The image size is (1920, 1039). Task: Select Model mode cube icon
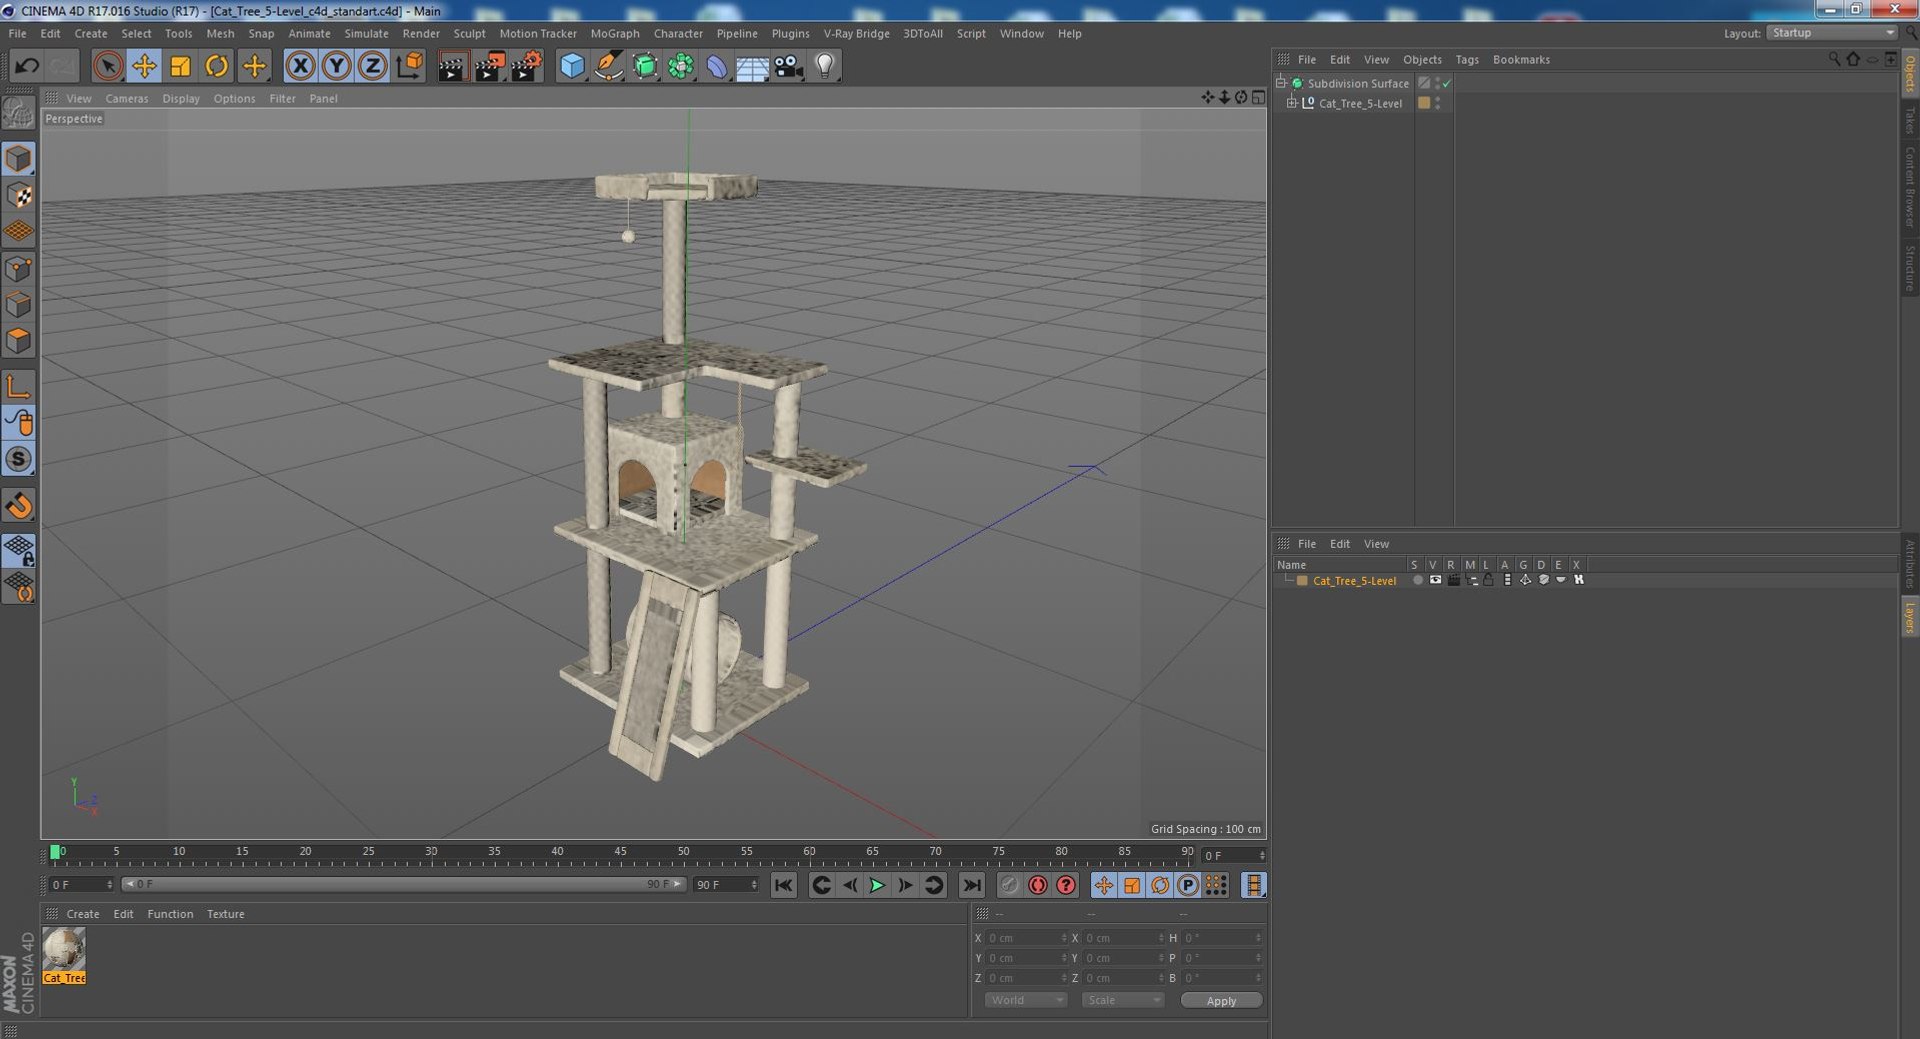19,159
